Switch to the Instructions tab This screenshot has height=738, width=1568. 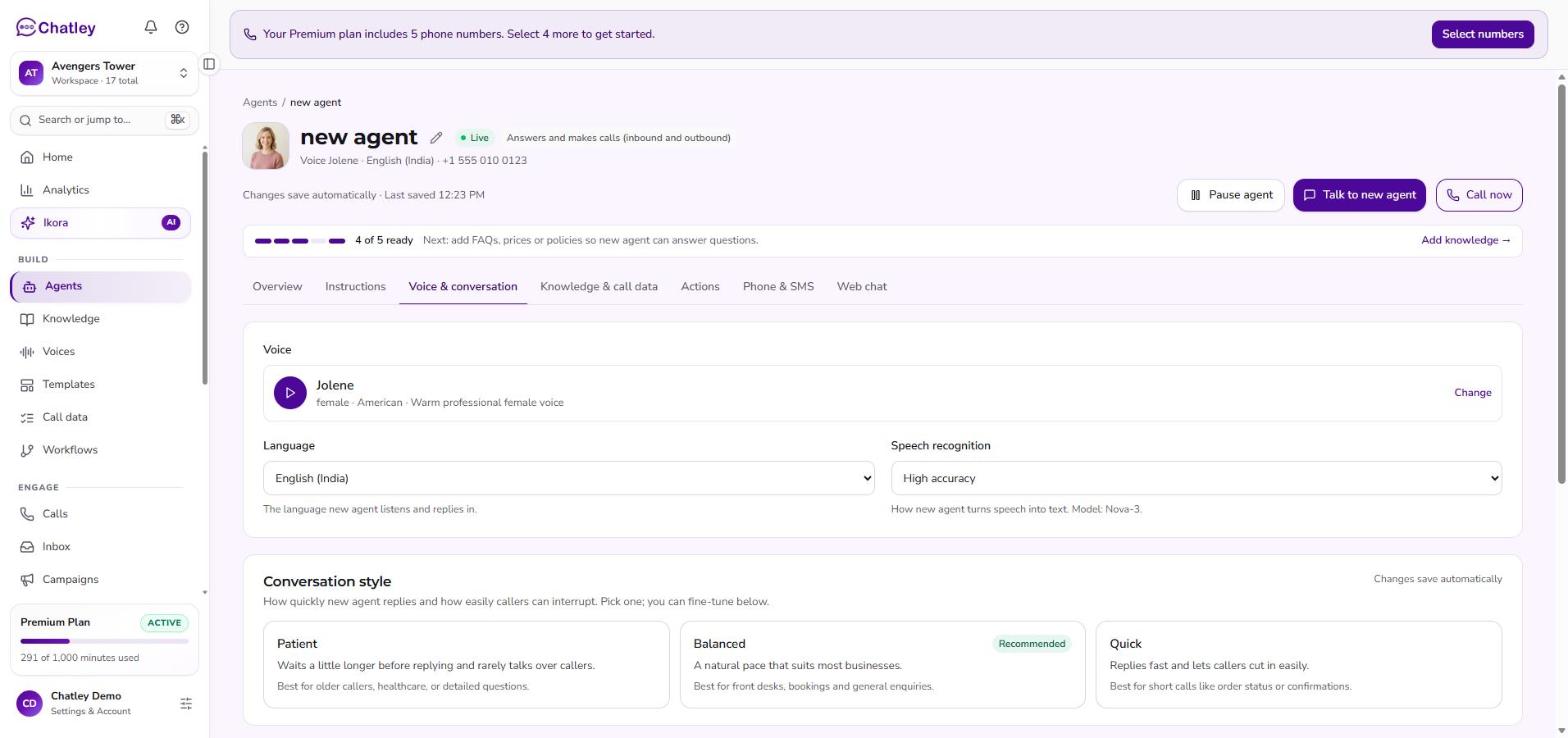(355, 287)
